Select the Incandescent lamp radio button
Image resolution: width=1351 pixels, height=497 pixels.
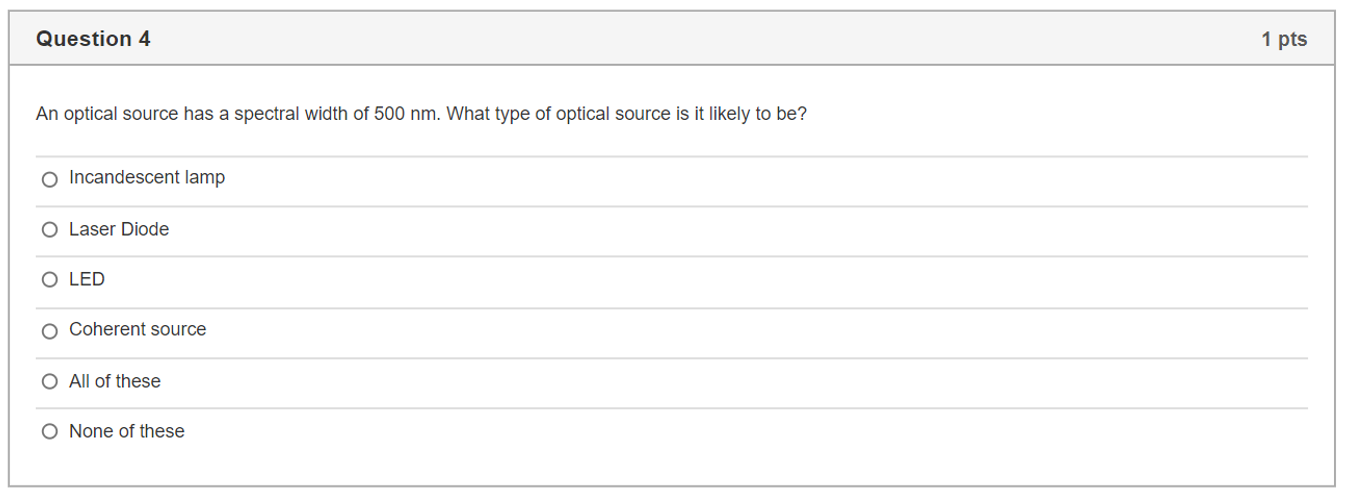tap(50, 180)
